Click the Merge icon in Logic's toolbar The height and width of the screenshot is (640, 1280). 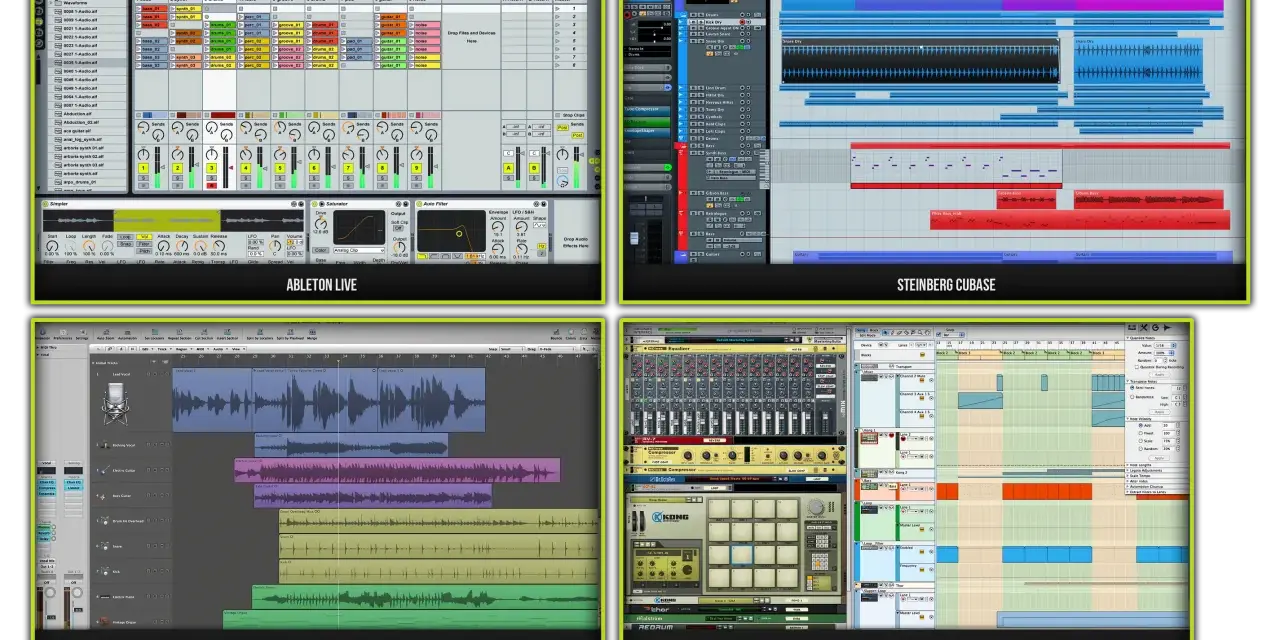tap(312, 334)
